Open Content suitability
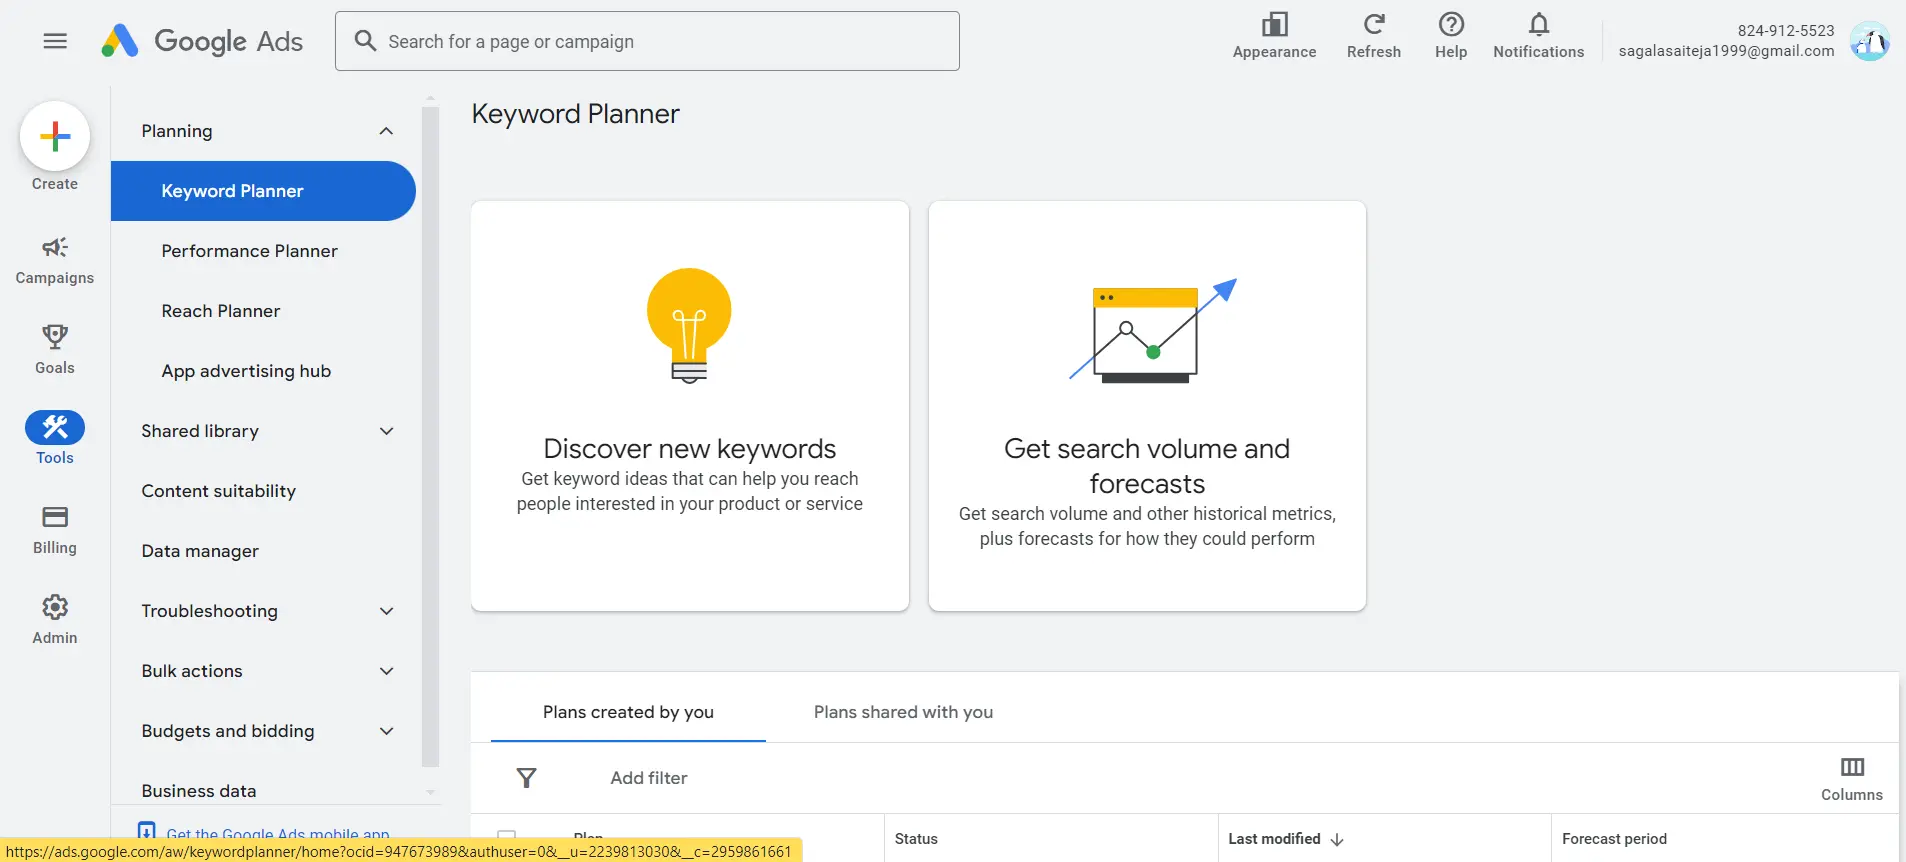 coord(219,491)
